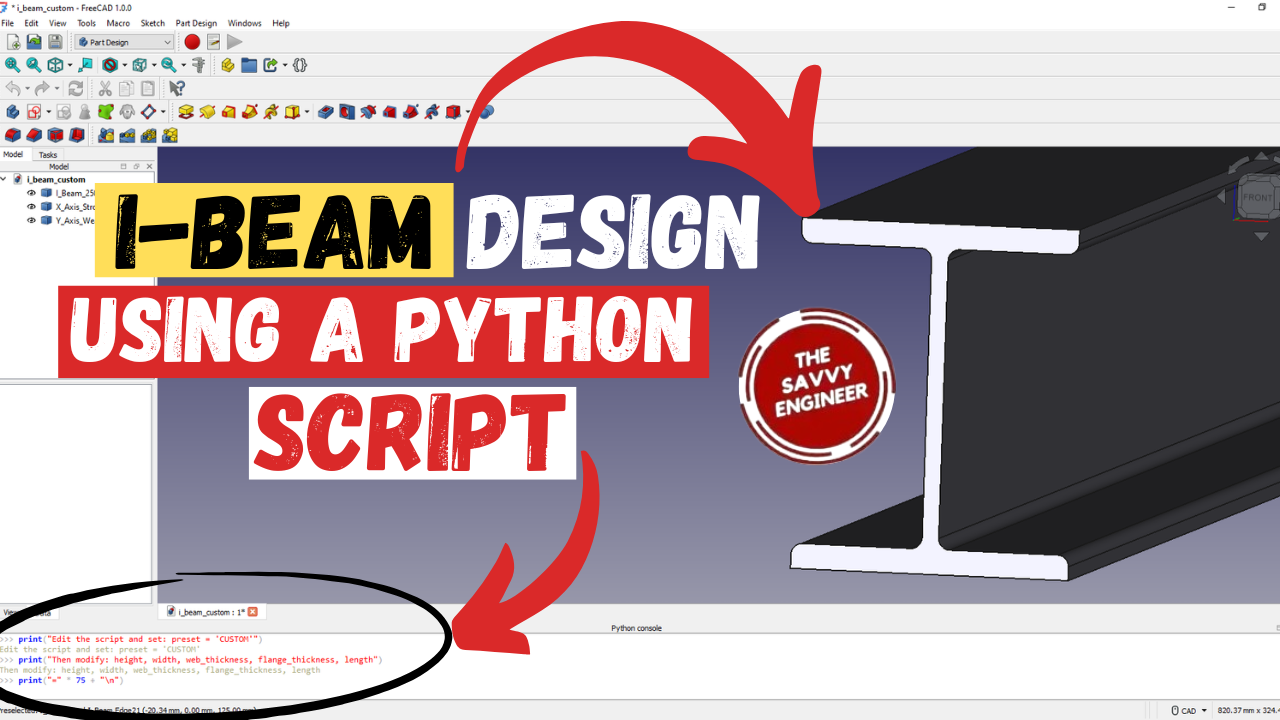Open the Macro menu
Viewport: 1280px width, 720px height.
tap(118, 23)
